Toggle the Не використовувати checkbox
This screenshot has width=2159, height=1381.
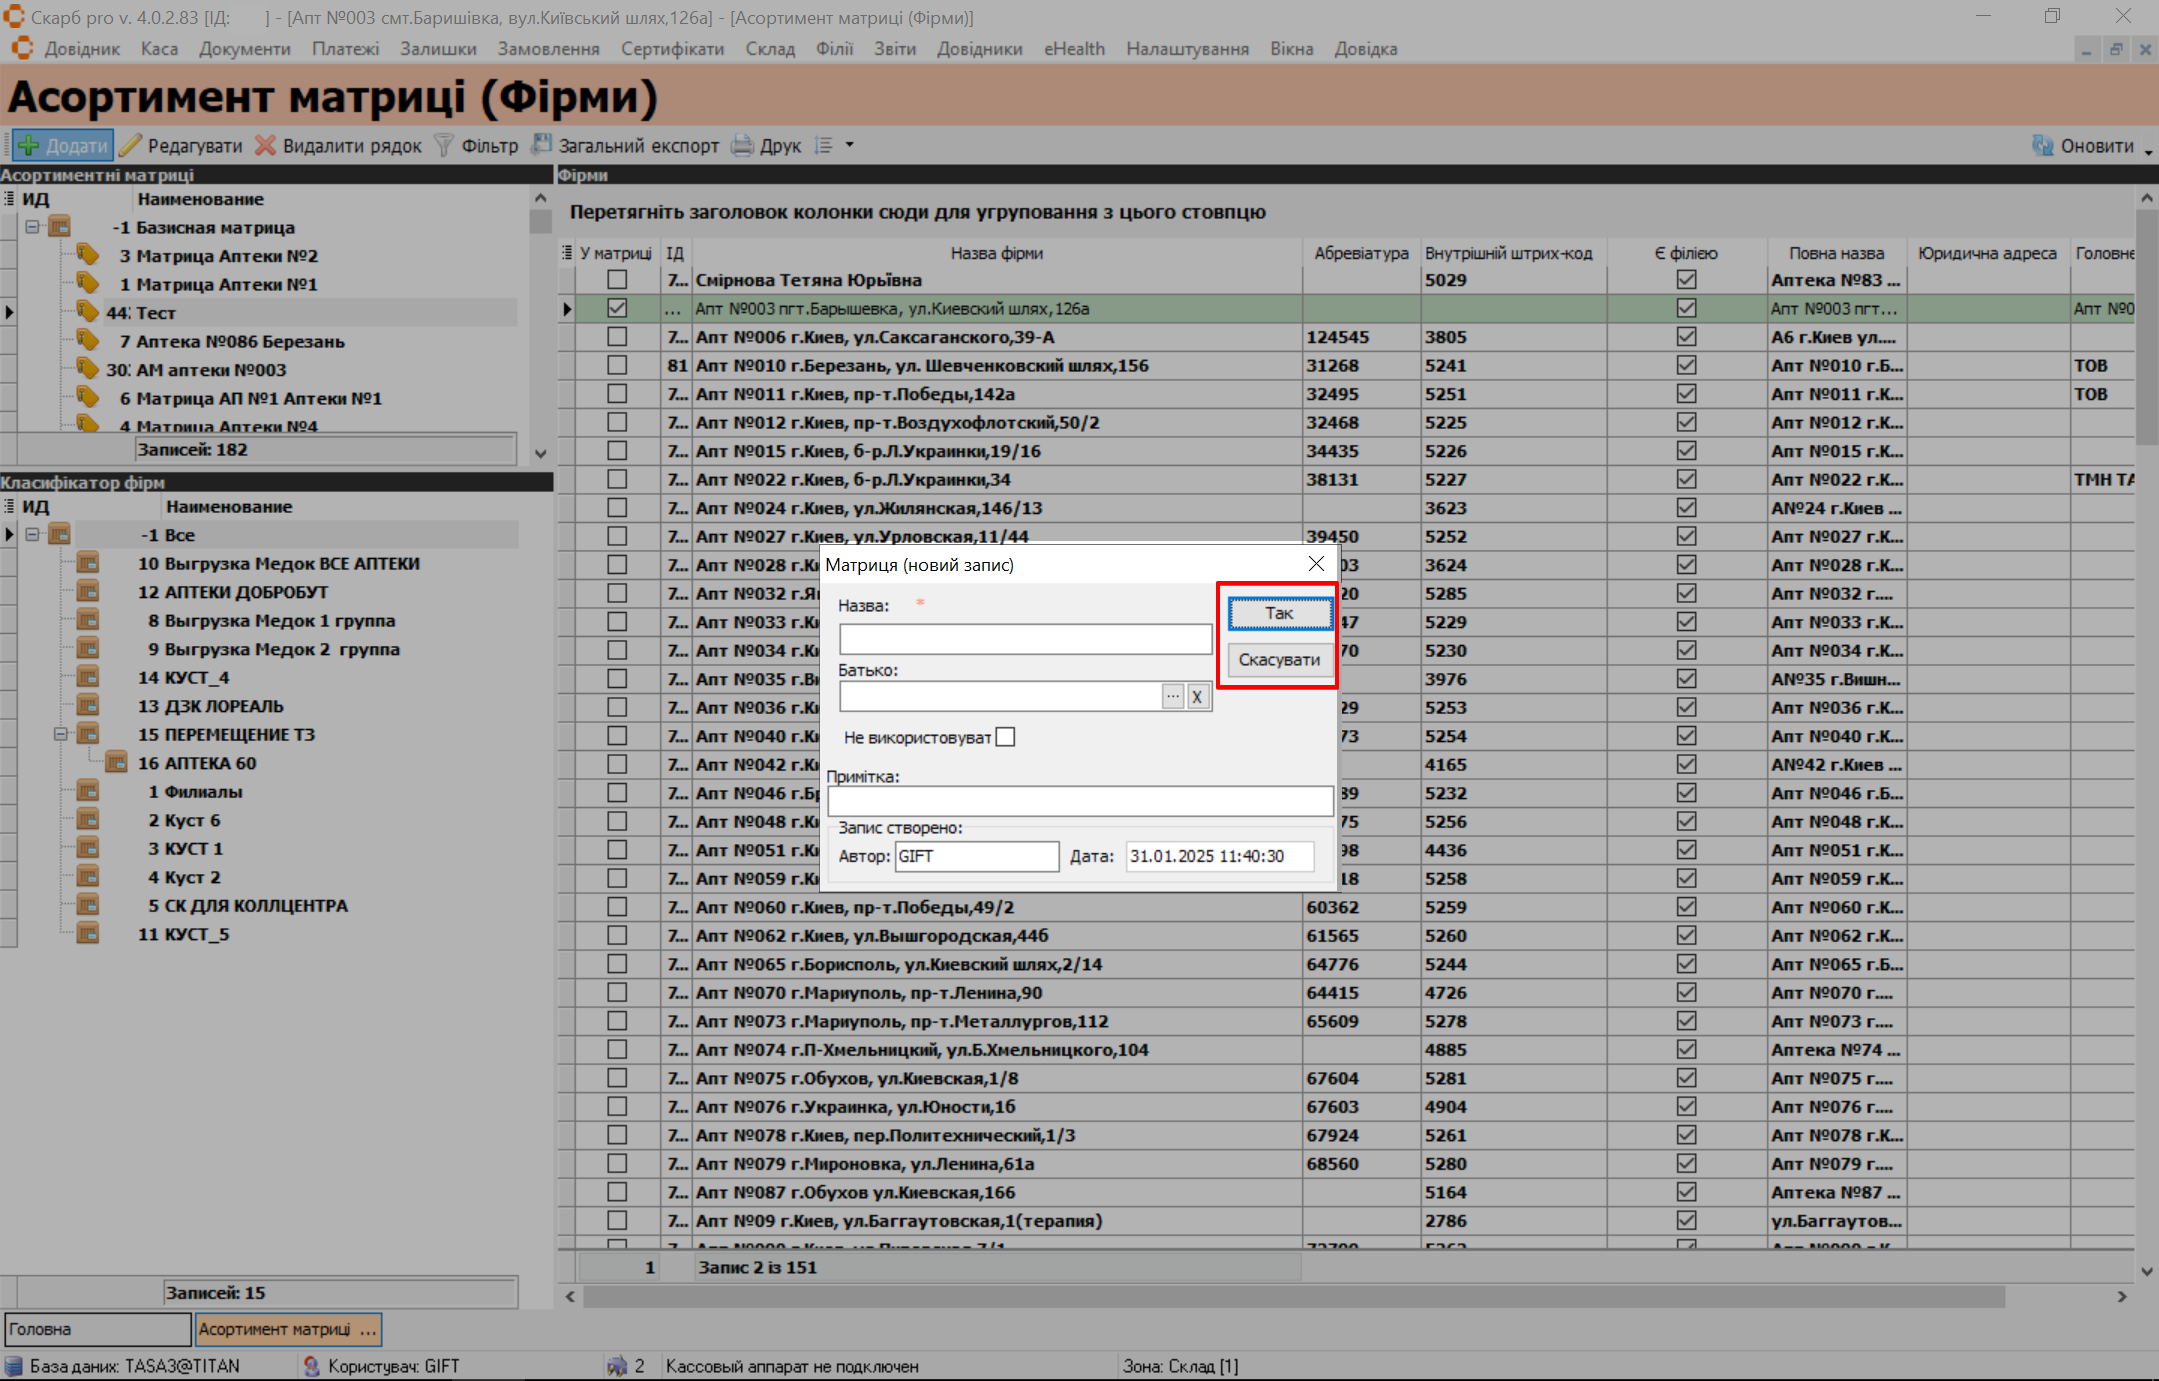coord(1006,737)
